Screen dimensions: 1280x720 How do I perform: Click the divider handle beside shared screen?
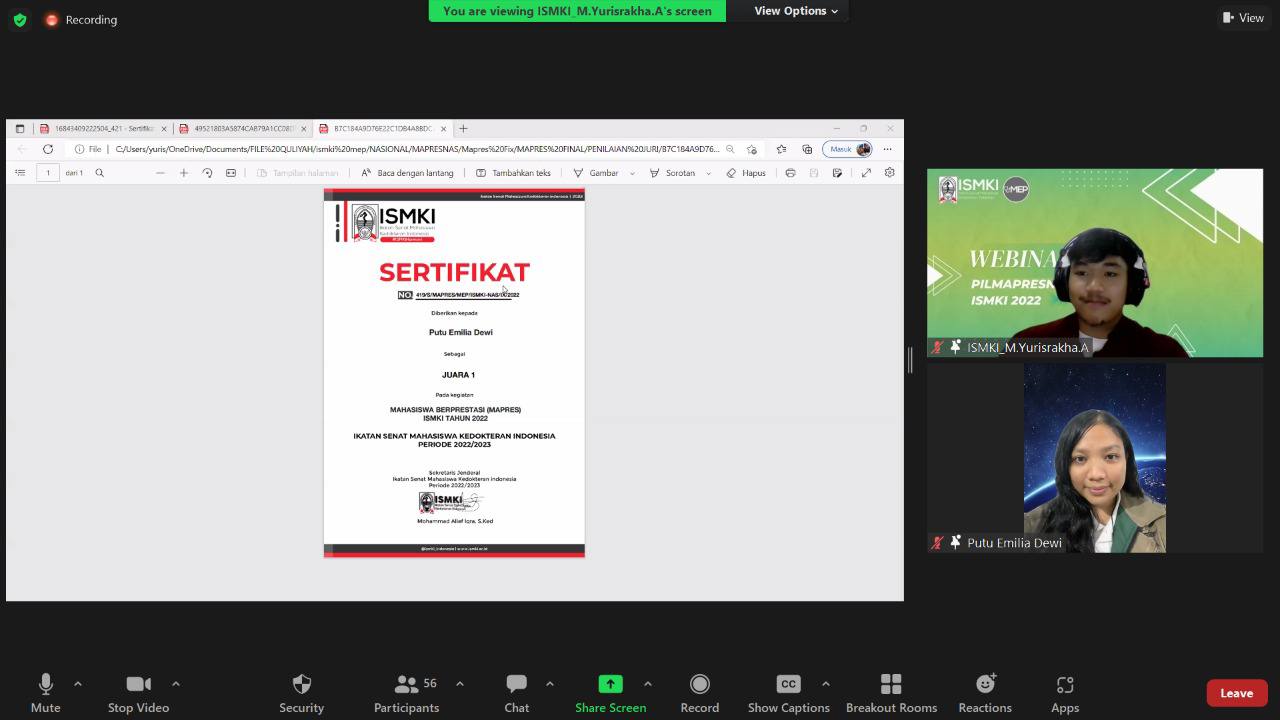[910, 360]
